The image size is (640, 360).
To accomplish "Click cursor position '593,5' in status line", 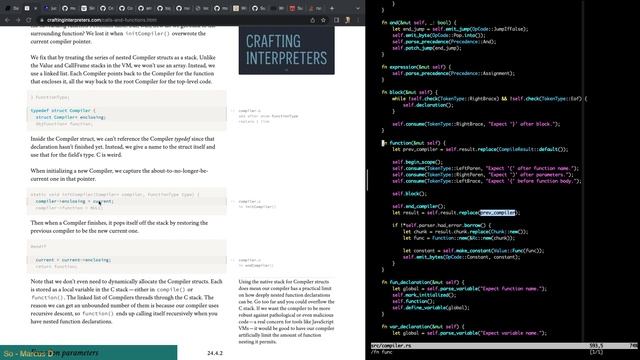I will [596, 346].
